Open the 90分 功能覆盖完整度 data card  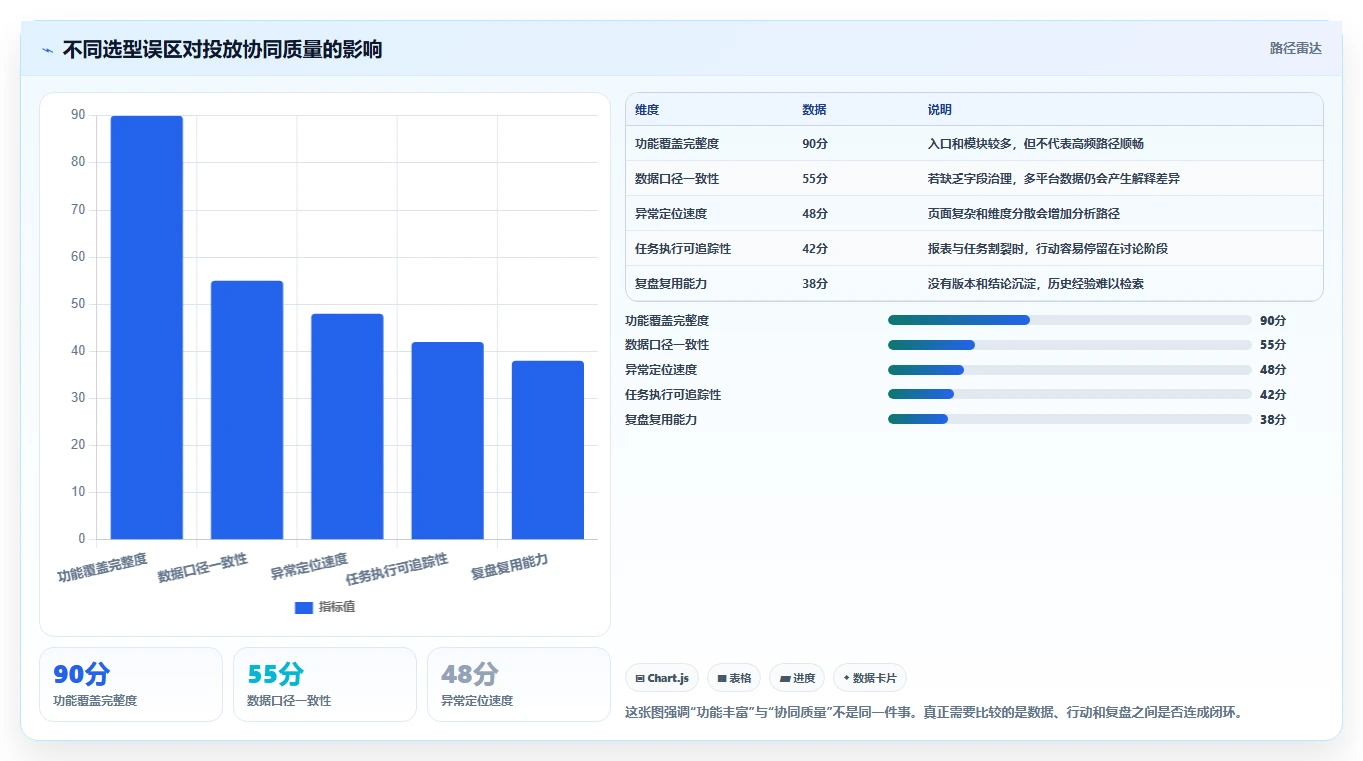click(x=131, y=684)
